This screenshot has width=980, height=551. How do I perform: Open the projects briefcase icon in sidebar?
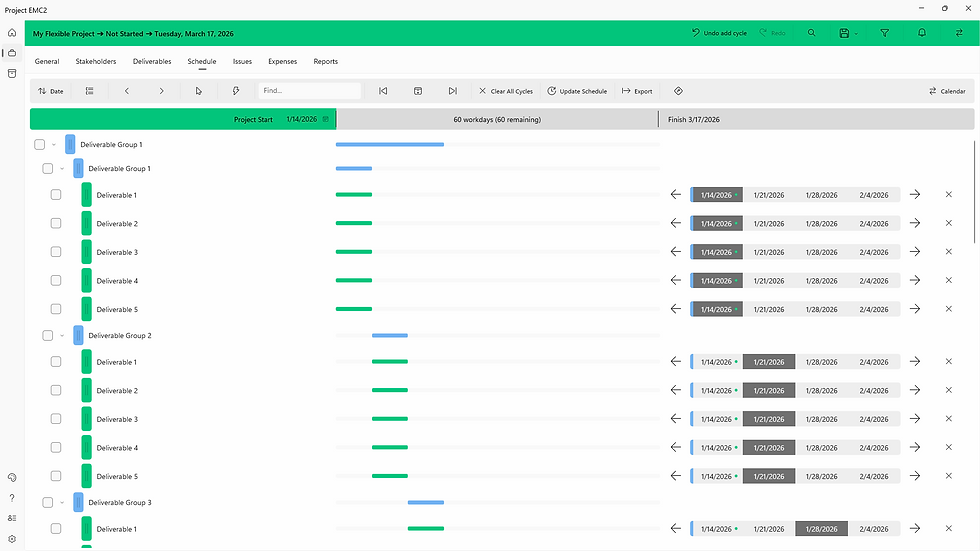click(x=12, y=53)
